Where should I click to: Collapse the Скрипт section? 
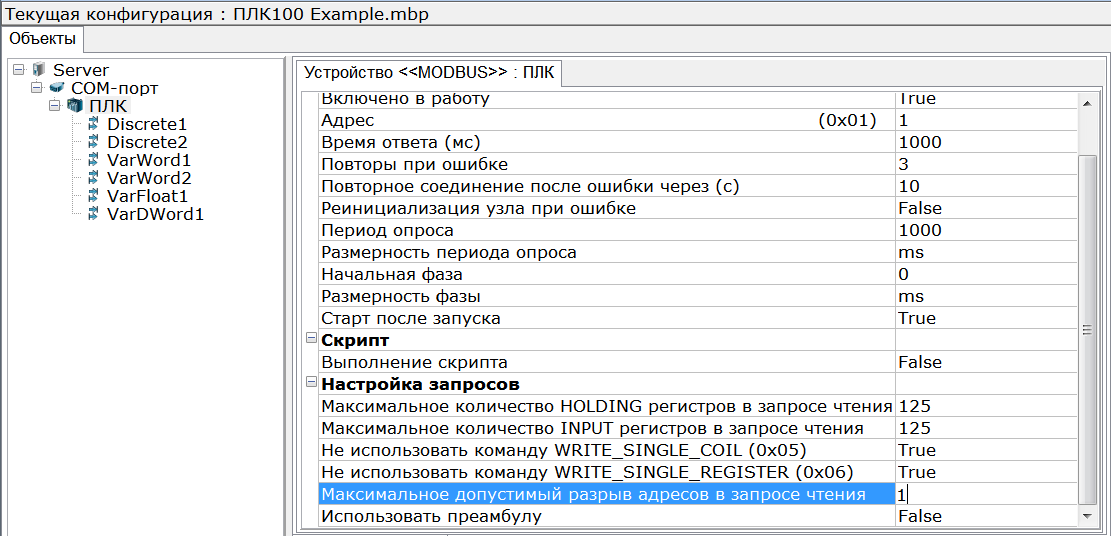[311, 340]
